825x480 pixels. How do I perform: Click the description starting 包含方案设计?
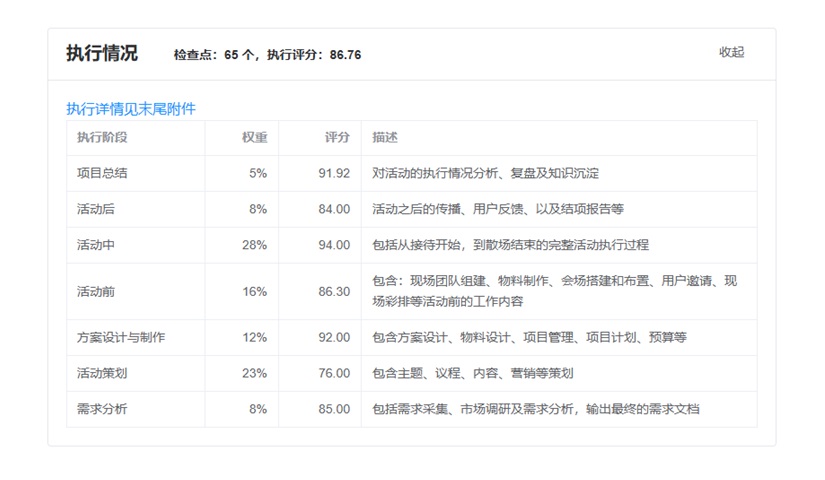click(529, 337)
